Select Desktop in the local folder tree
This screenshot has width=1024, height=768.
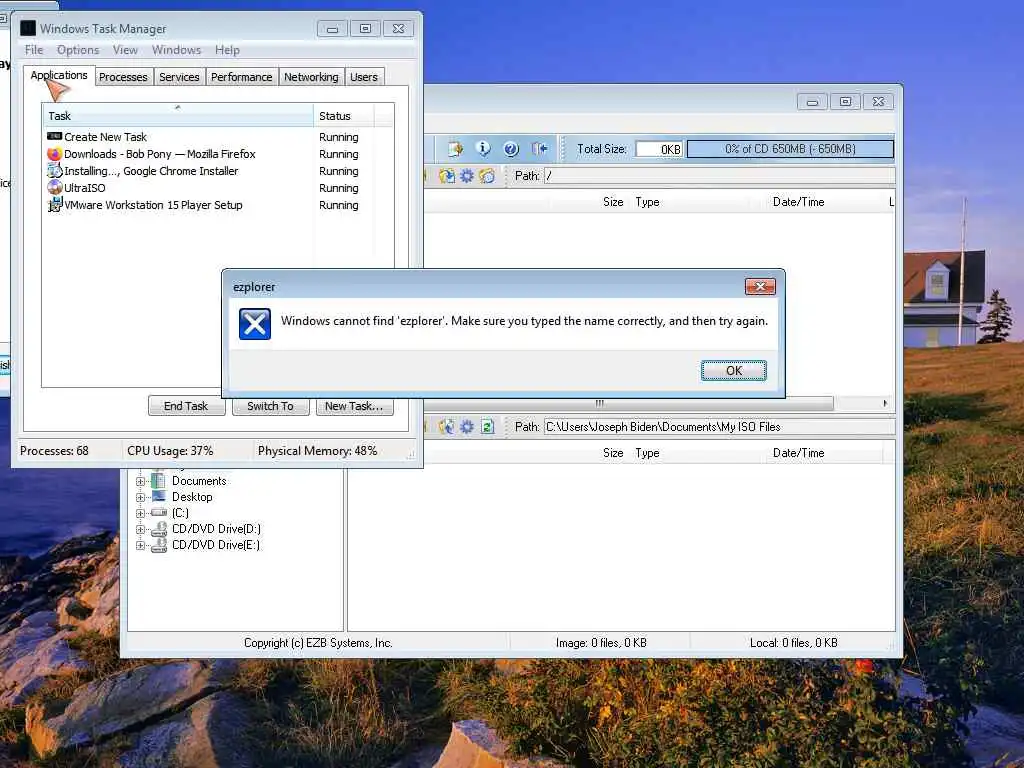point(191,497)
